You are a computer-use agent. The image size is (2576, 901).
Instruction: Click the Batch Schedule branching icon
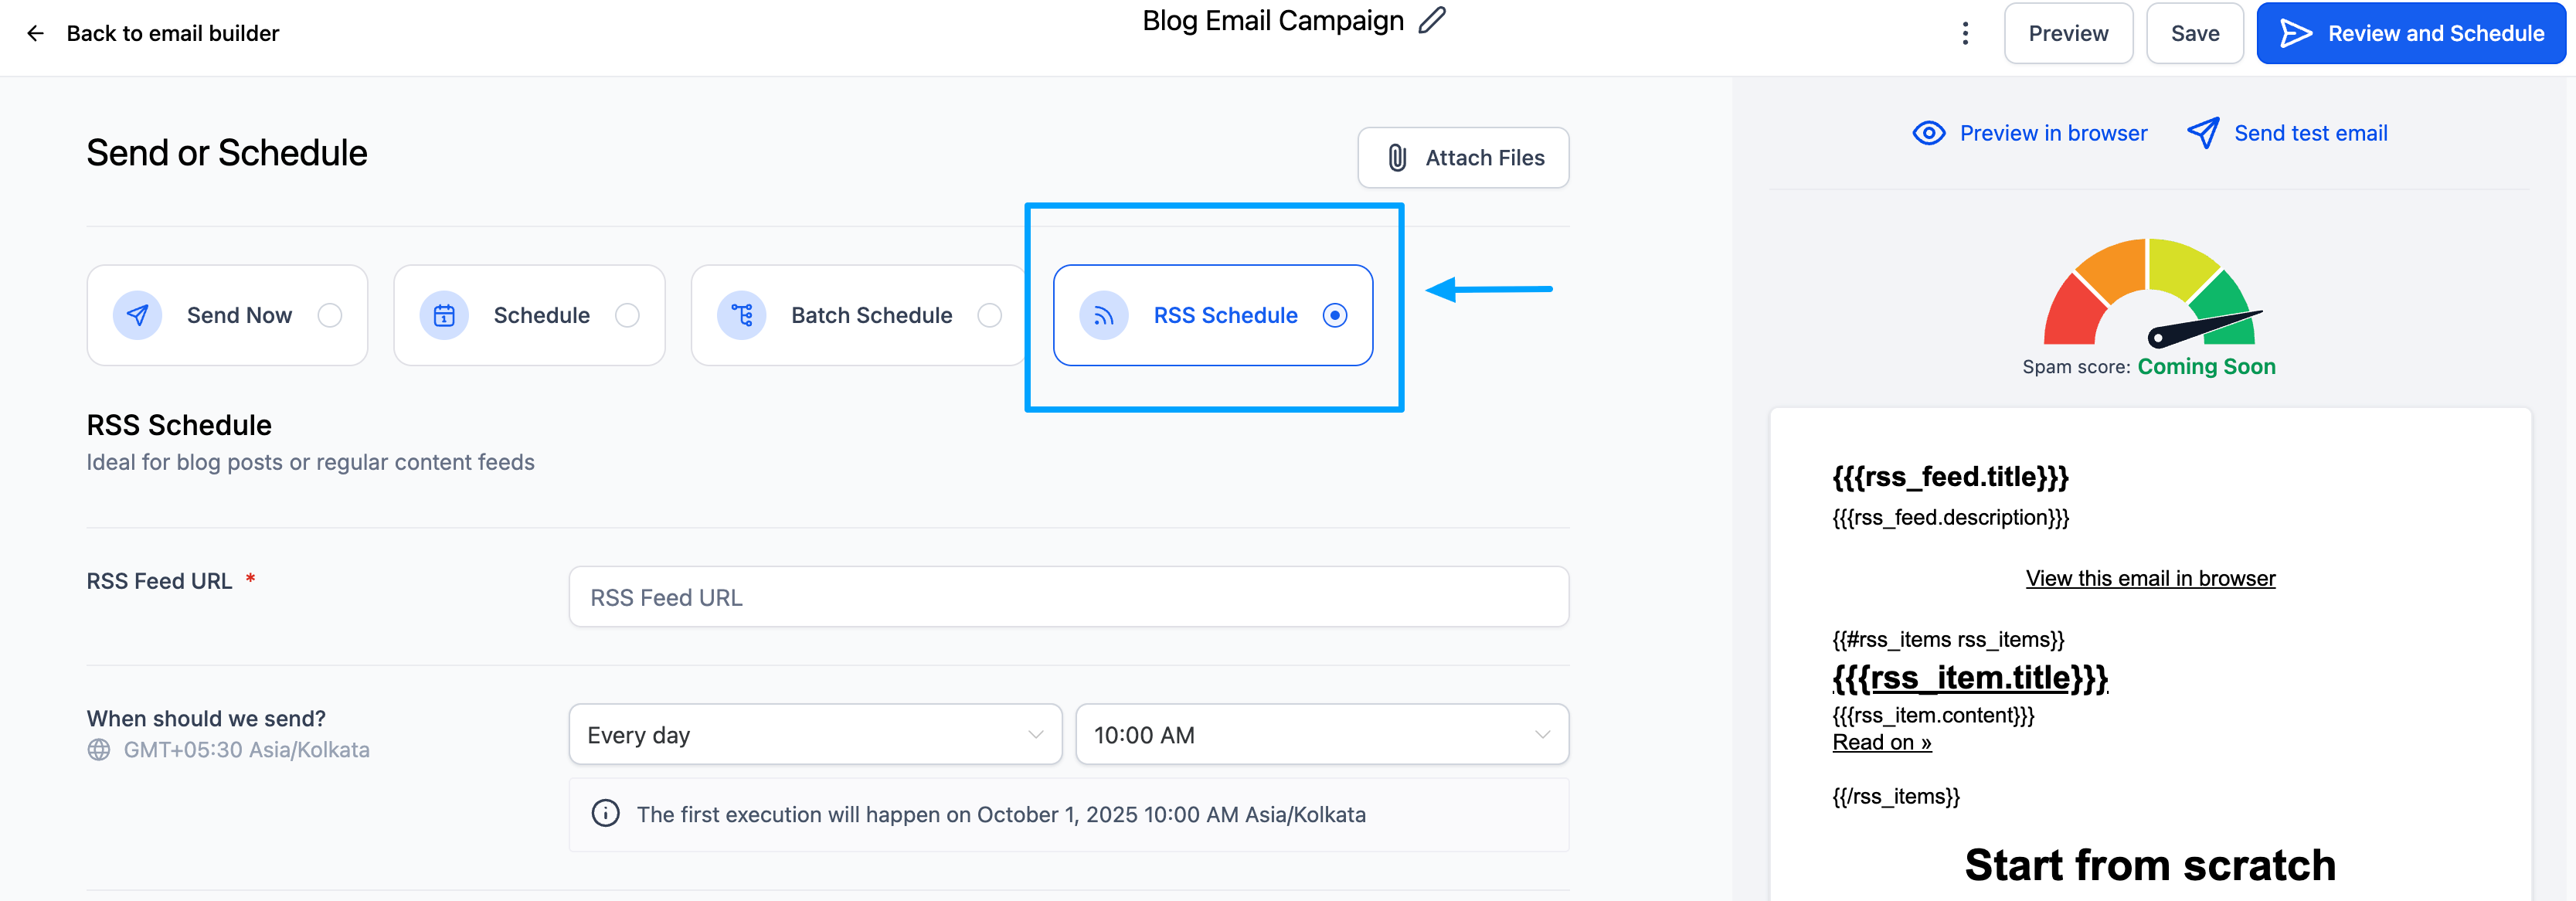coord(741,316)
